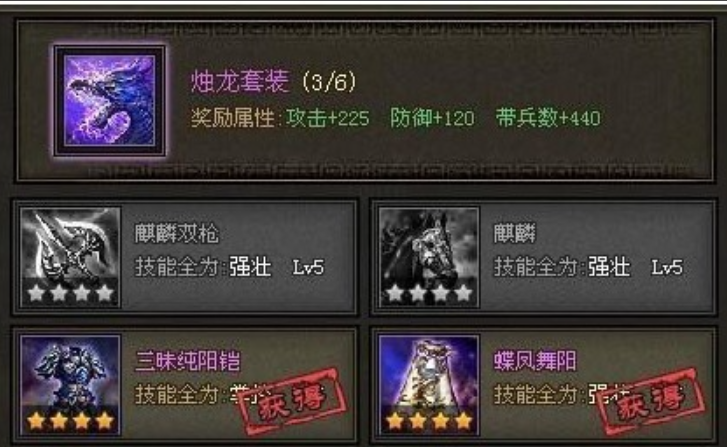Click 强壮 Lv5 skill on 麒麟双枪 row
Screen dimensions: 727x447
277,267
